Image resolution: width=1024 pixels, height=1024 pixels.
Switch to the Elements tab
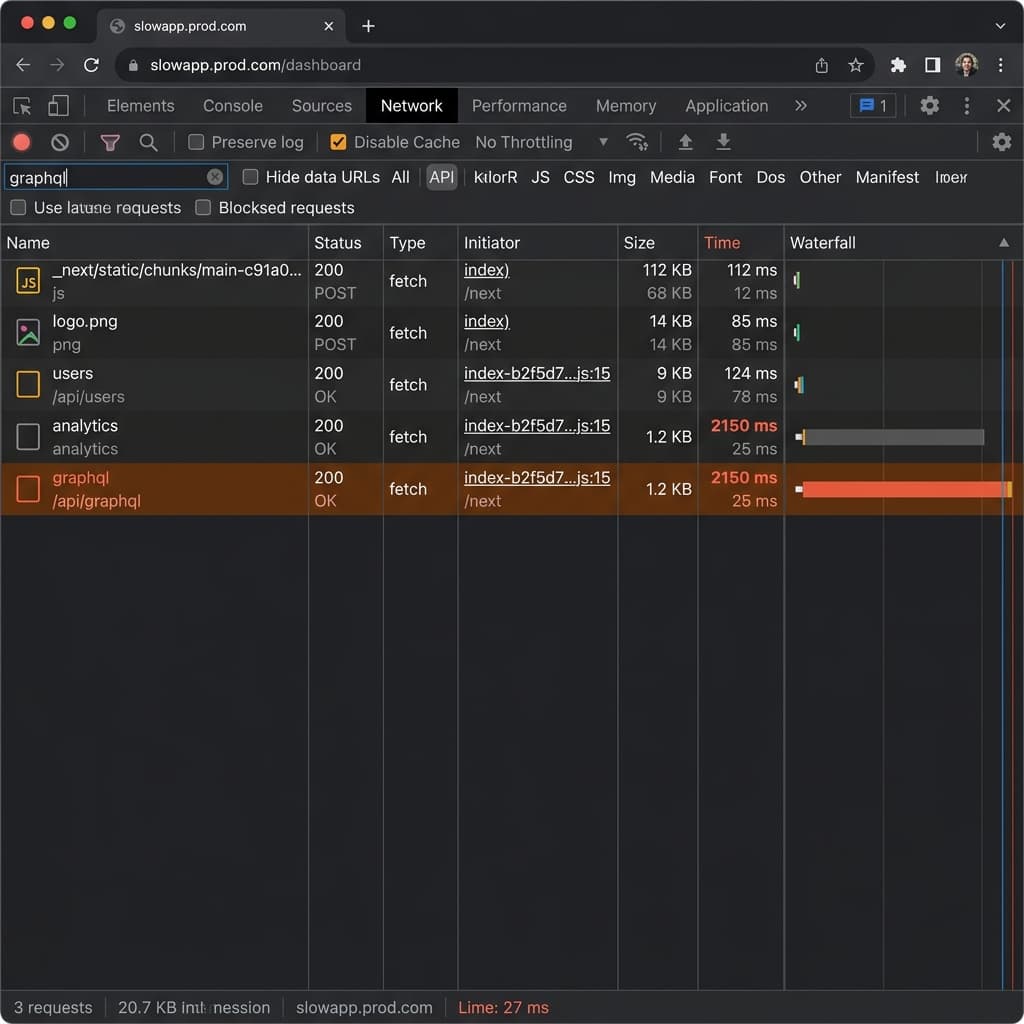pyautogui.click(x=140, y=106)
